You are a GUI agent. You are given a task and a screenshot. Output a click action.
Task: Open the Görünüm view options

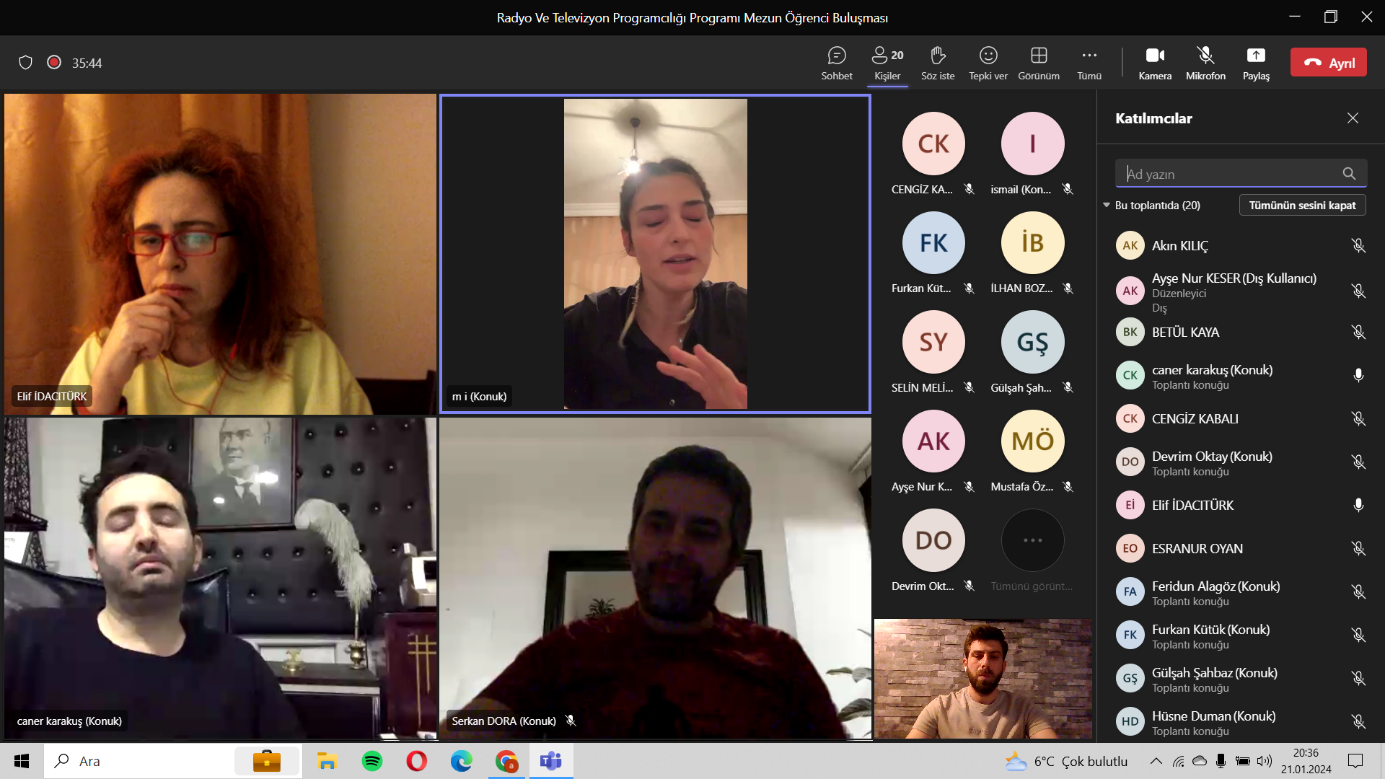1039,63
